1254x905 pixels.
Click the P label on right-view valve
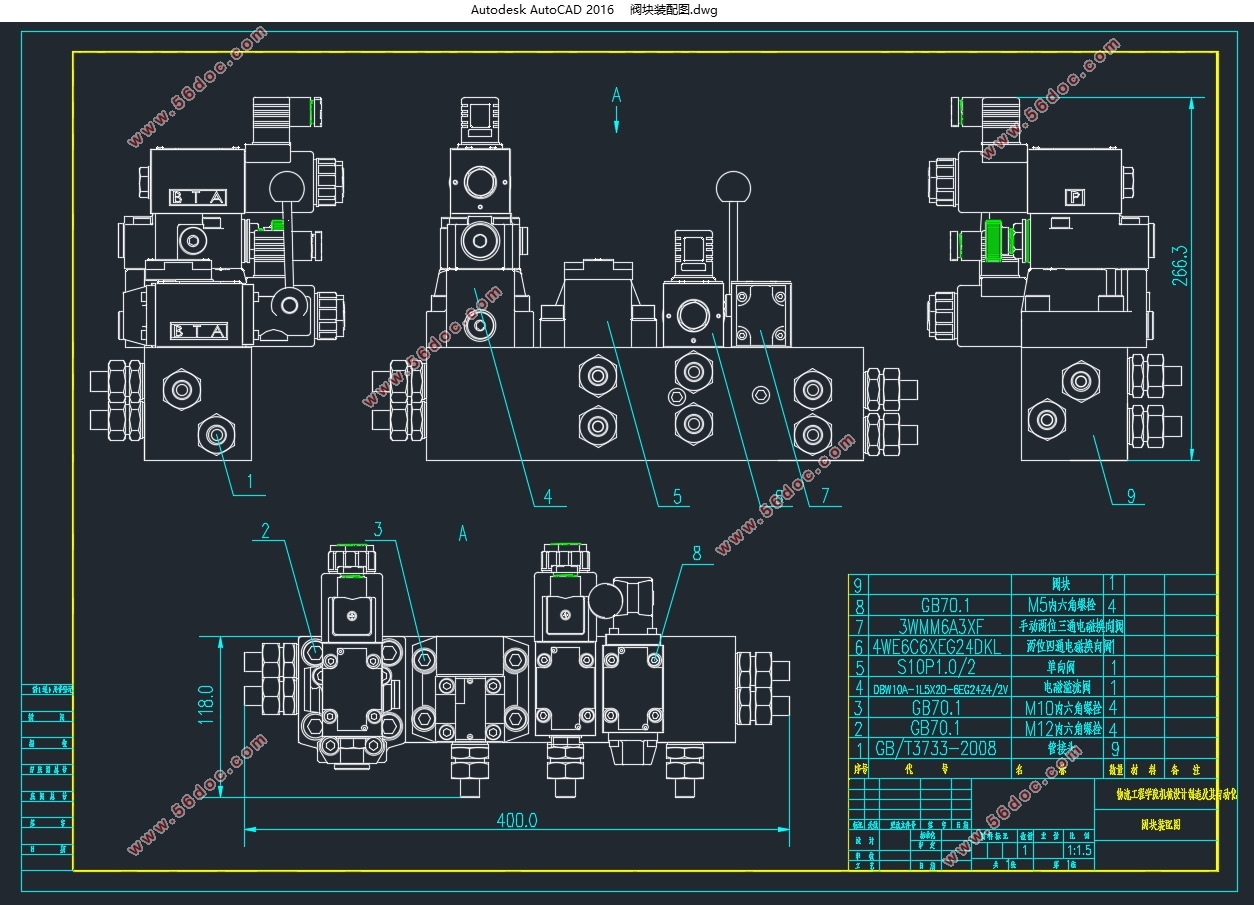coord(1075,197)
